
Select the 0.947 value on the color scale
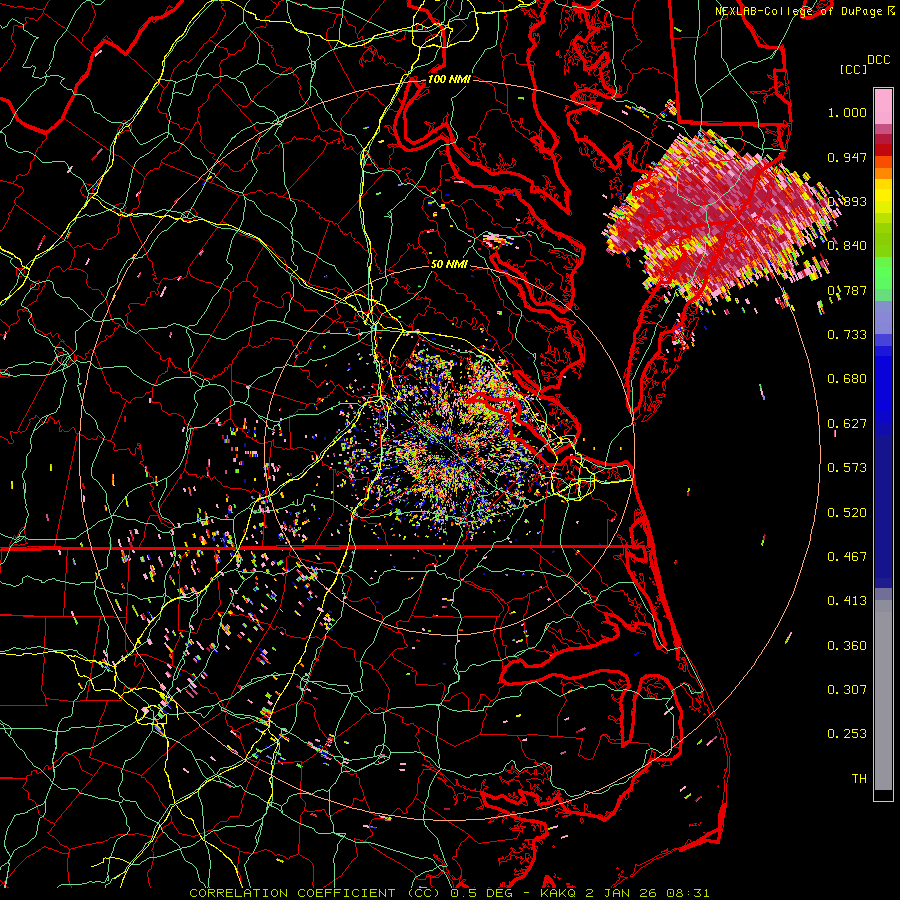[847, 157]
